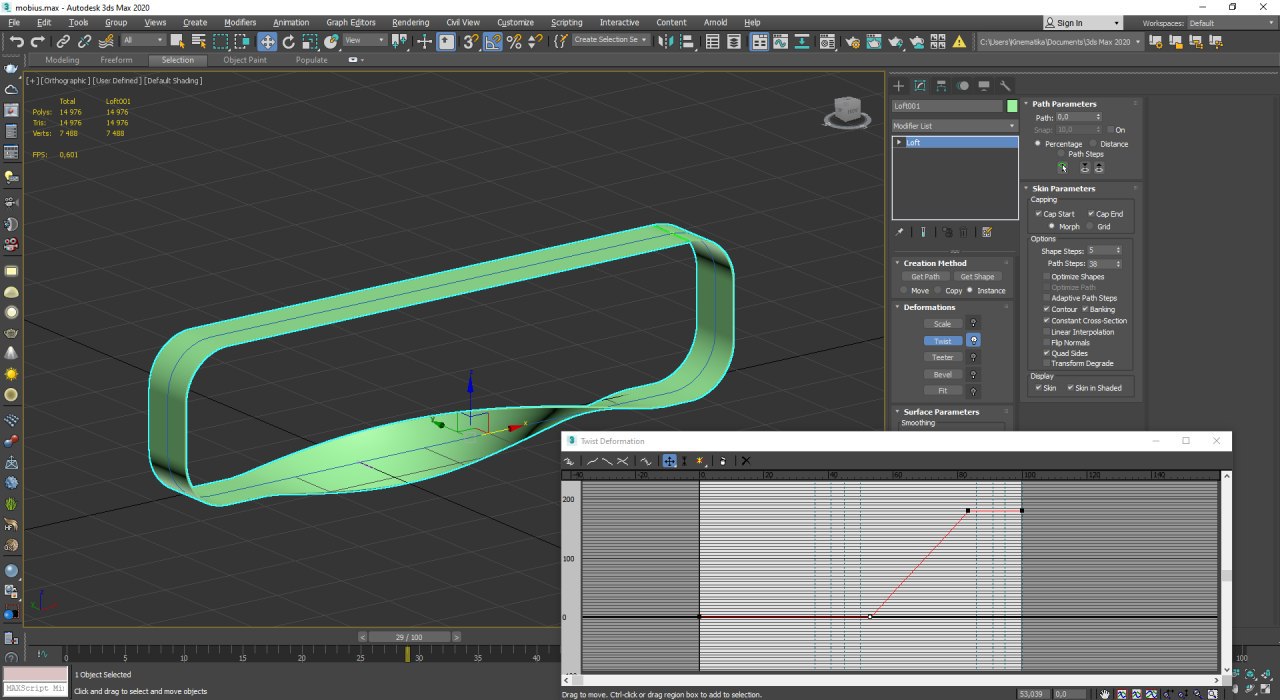The width and height of the screenshot is (1280, 700).
Task: Switch to the Freeform ribbon tab
Action: coord(116,60)
